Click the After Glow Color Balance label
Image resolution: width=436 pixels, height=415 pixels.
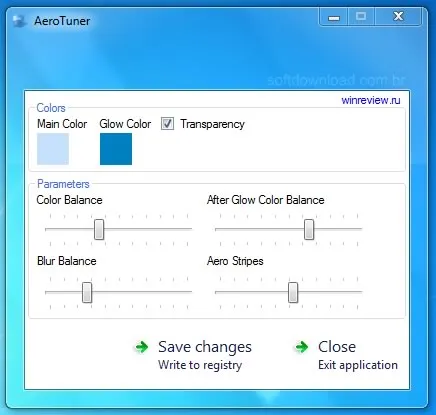click(266, 200)
